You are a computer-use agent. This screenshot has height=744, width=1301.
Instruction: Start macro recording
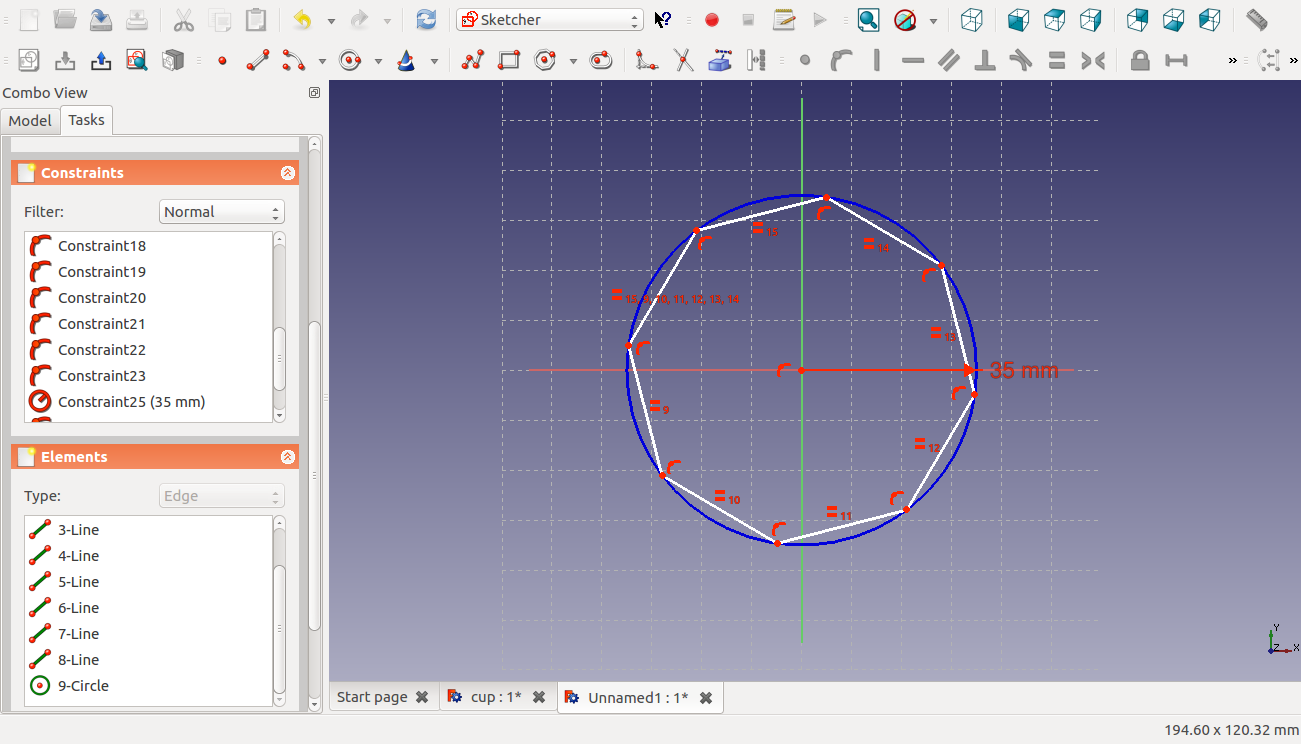tap(710, 19)
